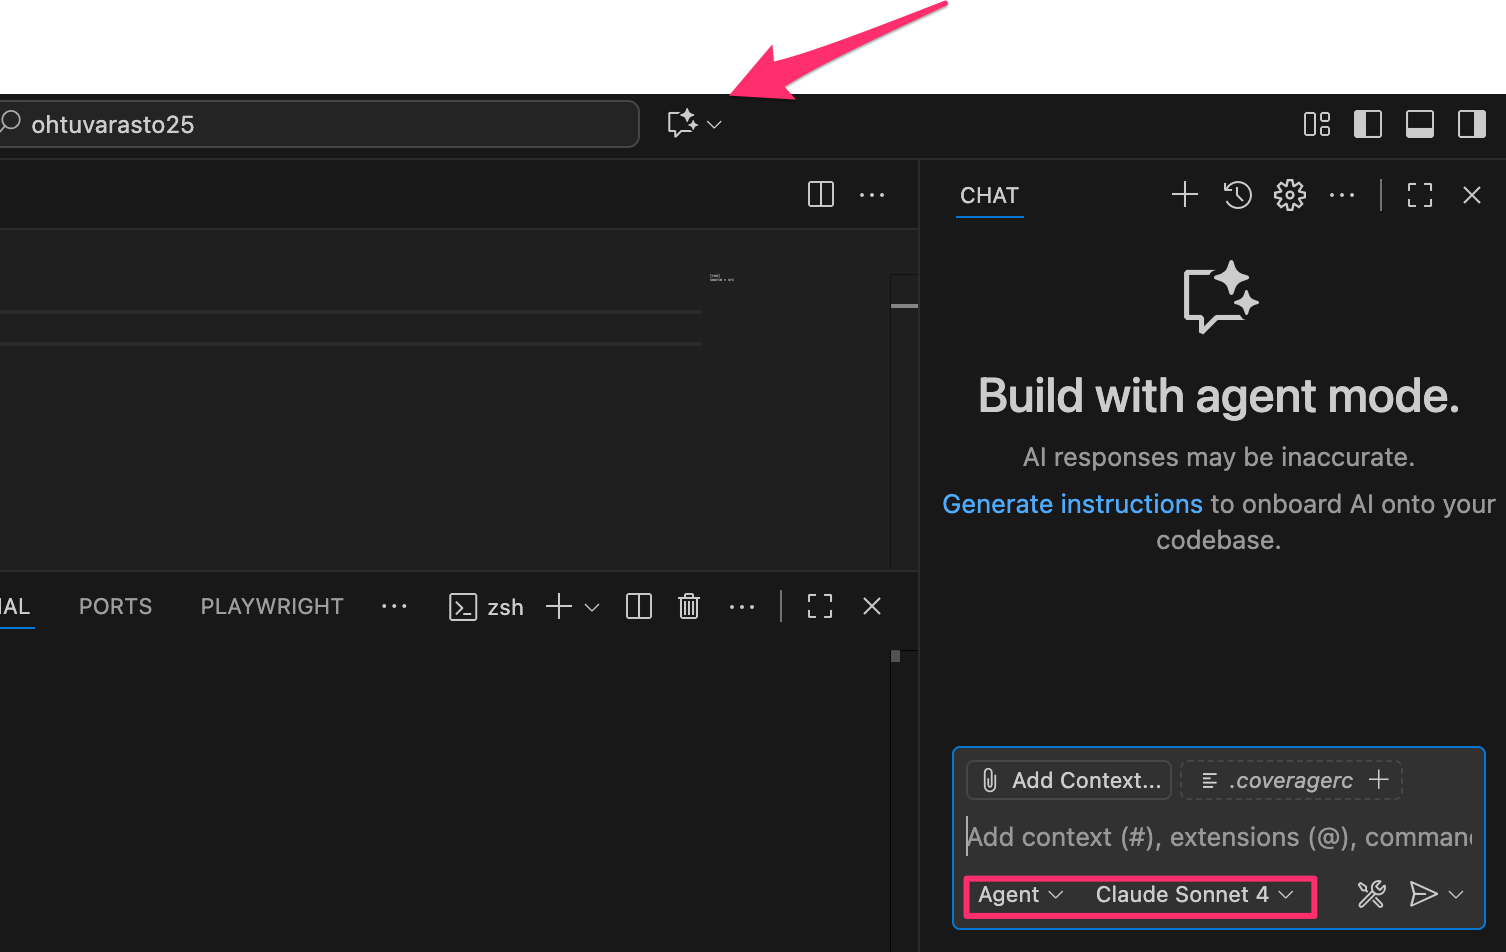Open the Agent mode dropdown
1506x952 pixels.
pos(1019,895)
